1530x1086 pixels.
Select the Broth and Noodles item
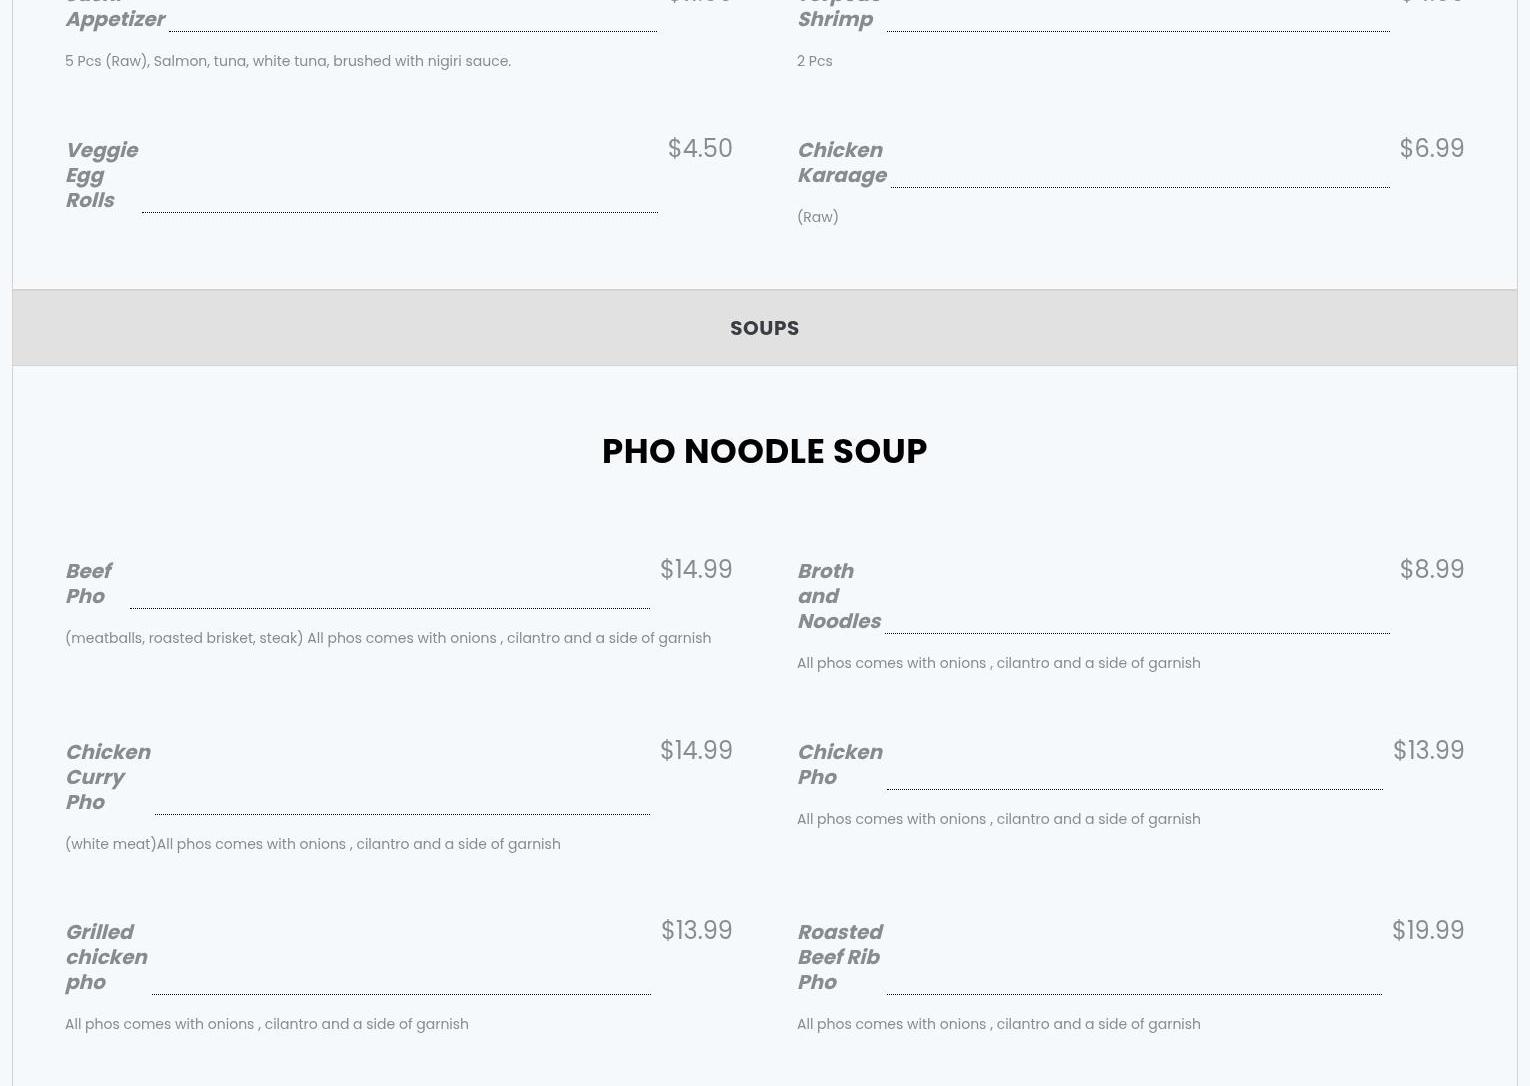click(x=839, y=596)
